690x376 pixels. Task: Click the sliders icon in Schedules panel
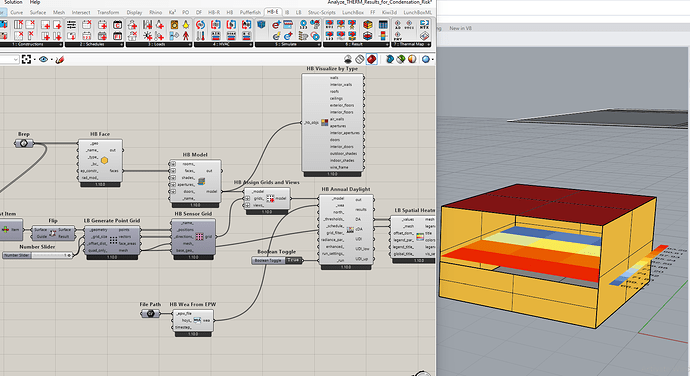71,25
